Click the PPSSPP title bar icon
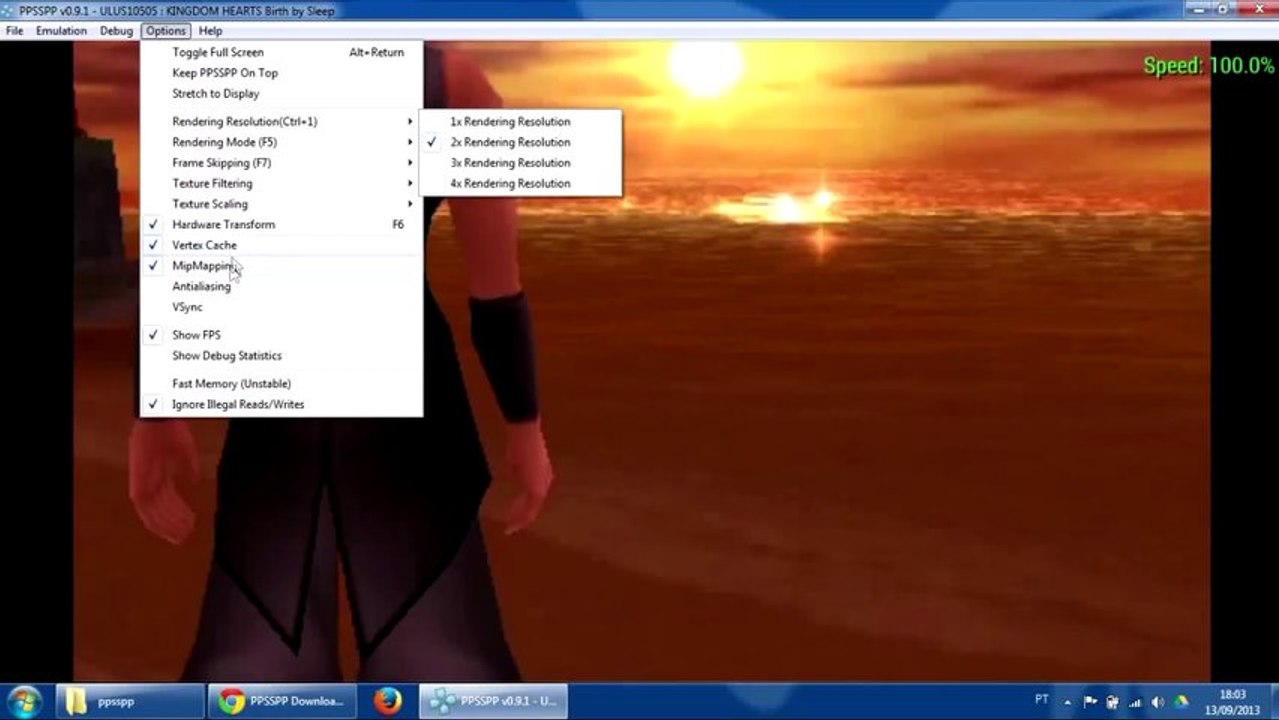Viewport: 1279px width, 720px height. click(9, 10)
